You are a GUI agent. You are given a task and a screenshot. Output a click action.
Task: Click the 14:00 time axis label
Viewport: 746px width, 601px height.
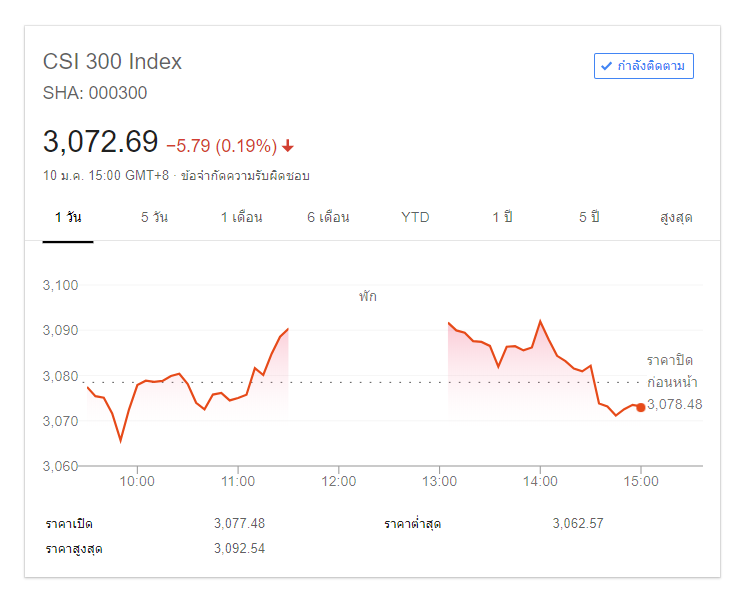click(540, 481)
